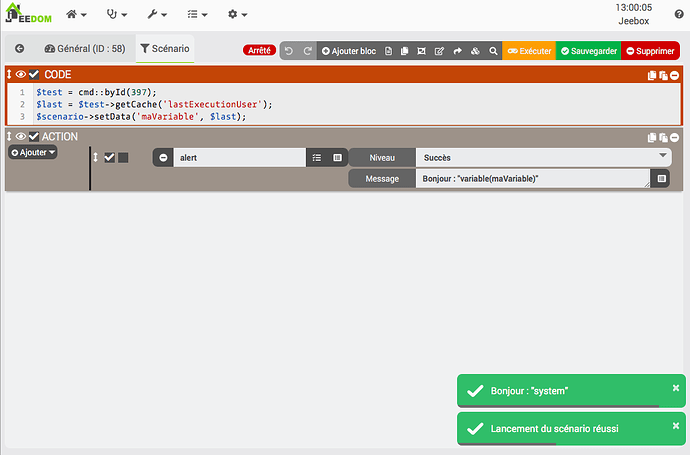Export the scenario with share arrow

[458, 51]
